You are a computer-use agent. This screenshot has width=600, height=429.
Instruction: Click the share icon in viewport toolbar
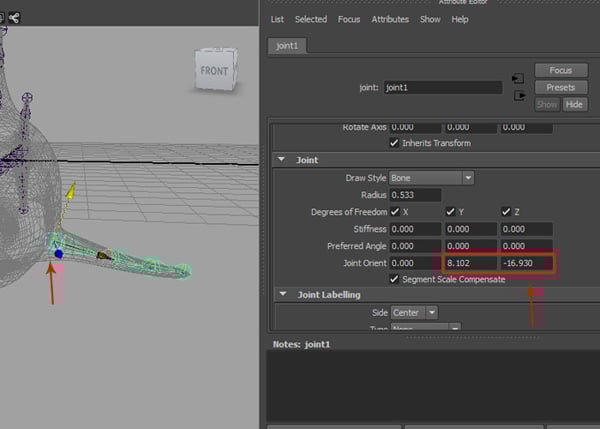(14, 18)
